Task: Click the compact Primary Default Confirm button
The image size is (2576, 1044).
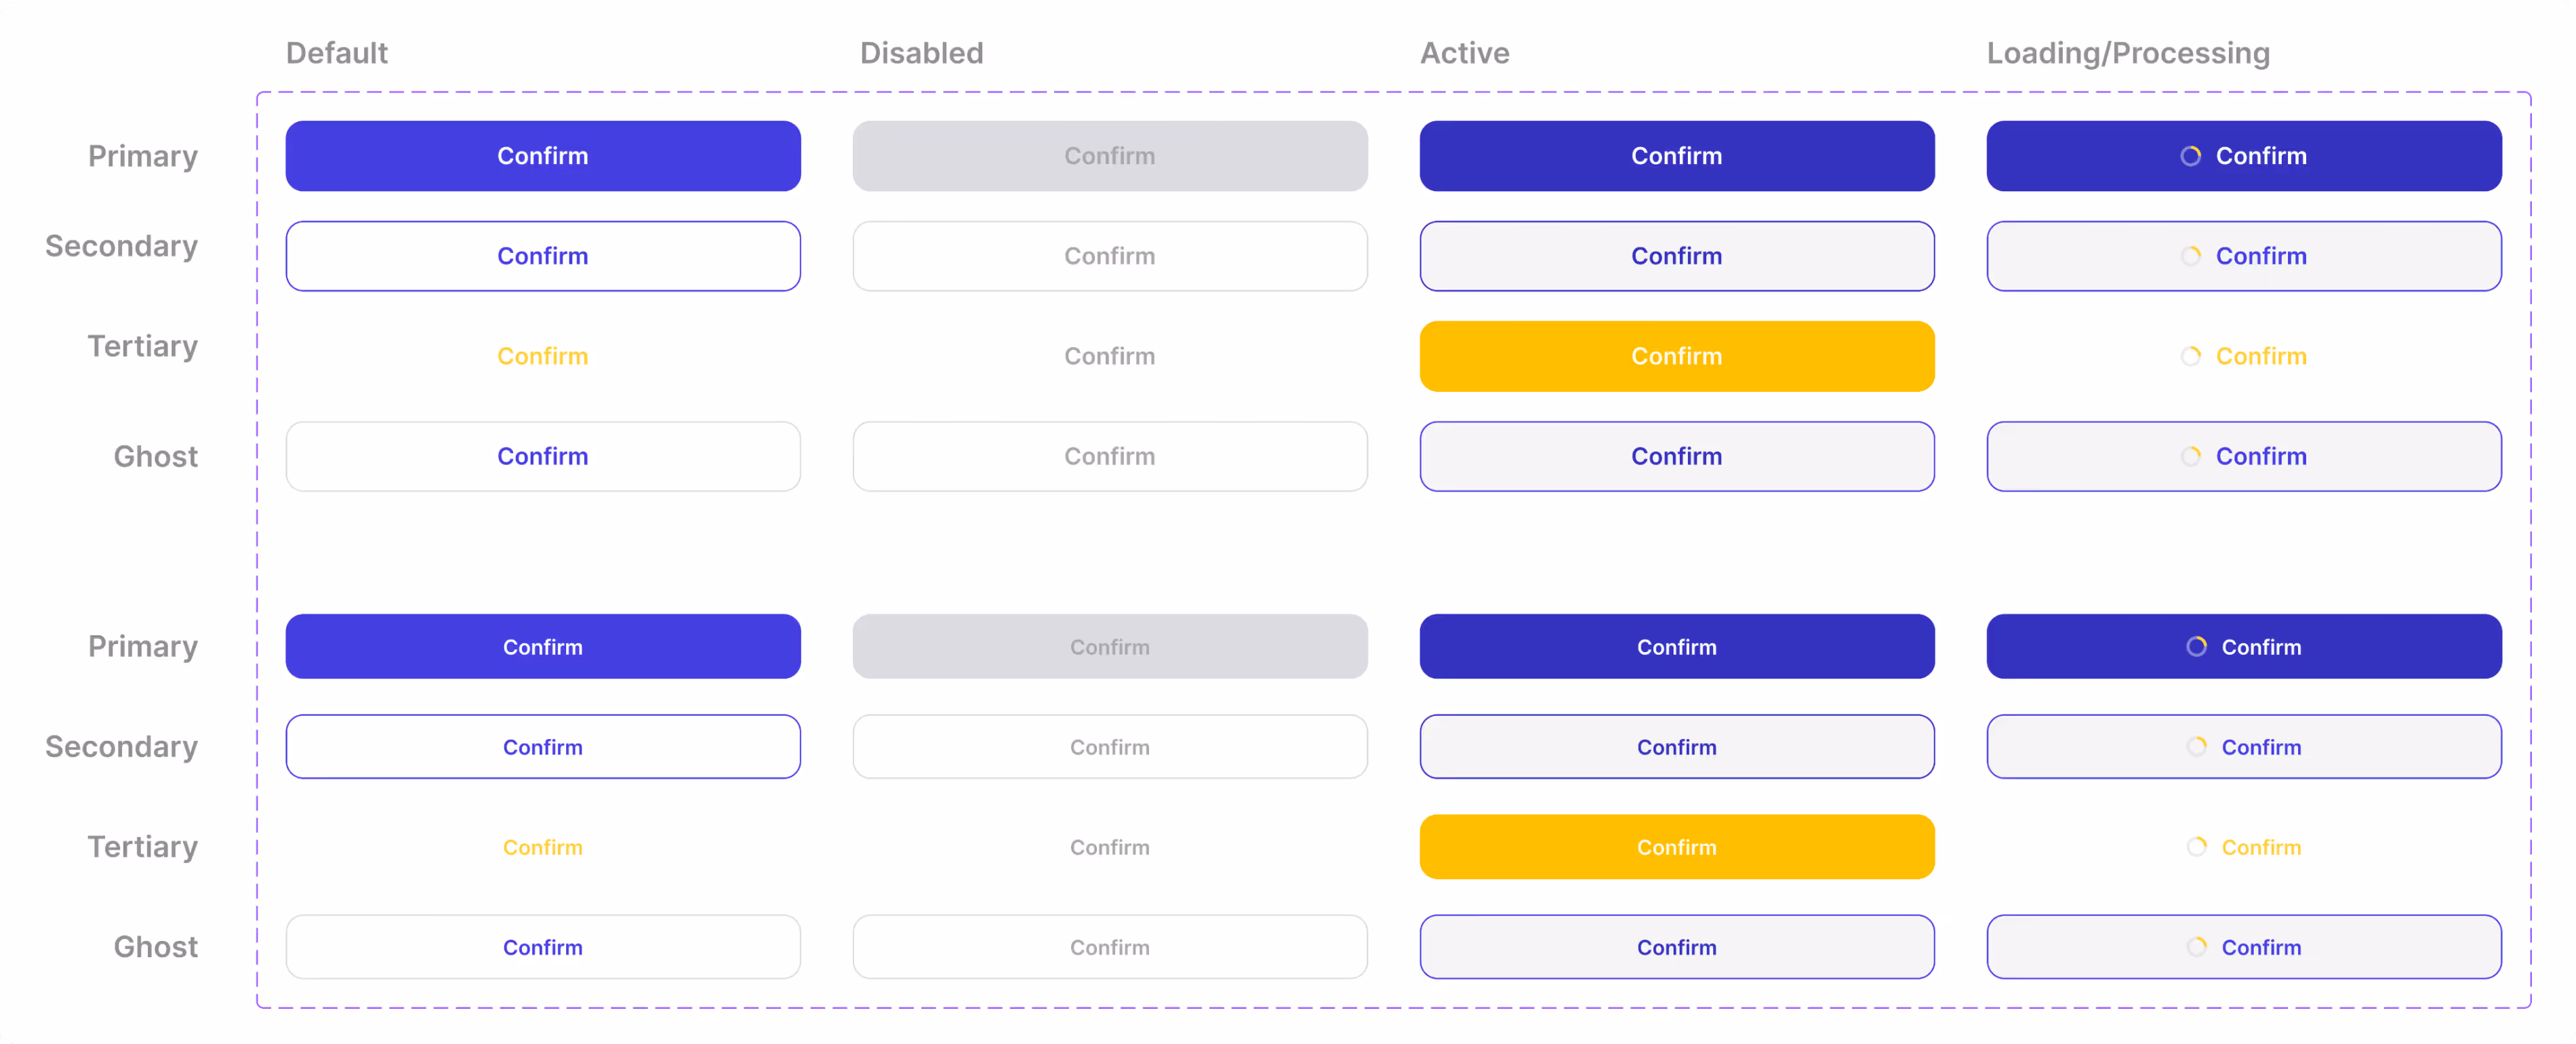Action: point(543,646)
